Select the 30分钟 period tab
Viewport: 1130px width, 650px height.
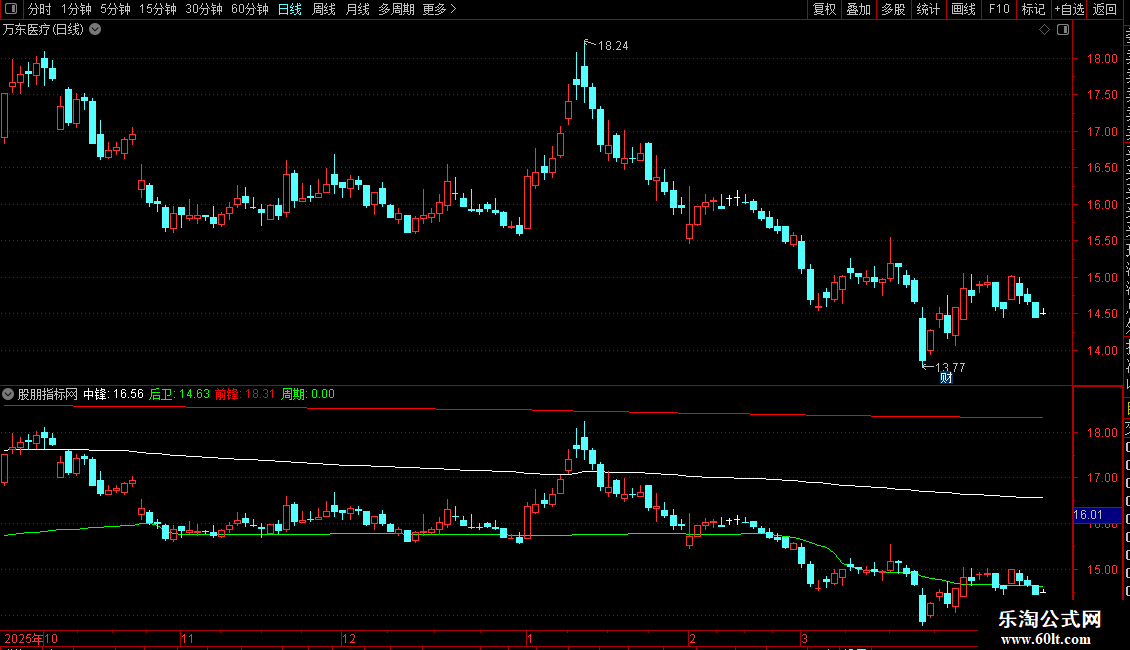[204, 9]
